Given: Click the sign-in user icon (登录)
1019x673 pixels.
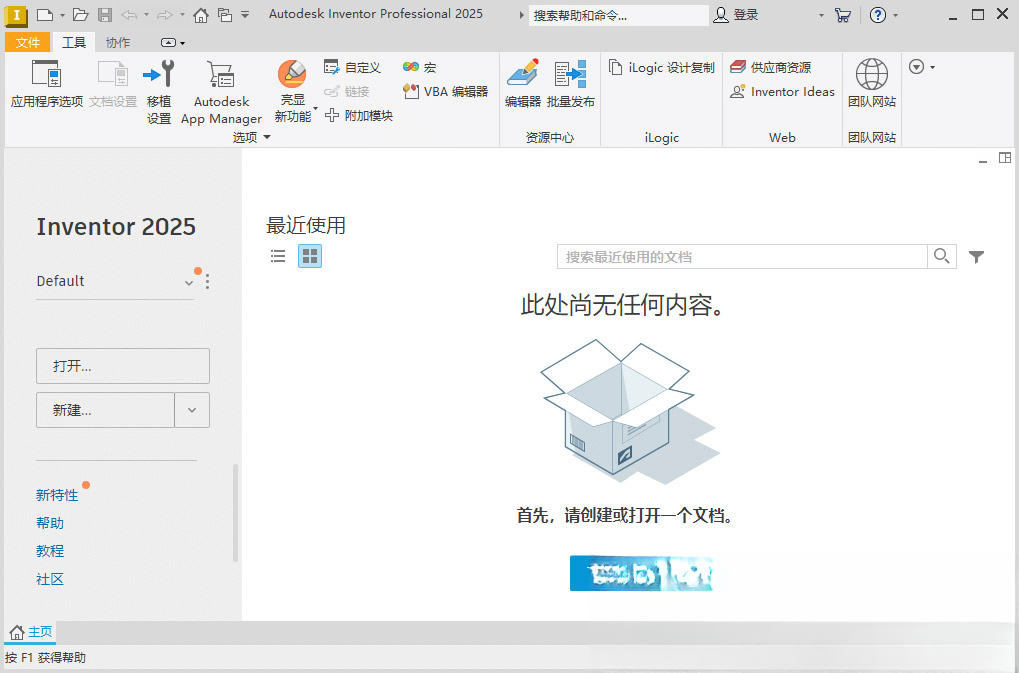Looking at the screenshot, I should pyautogui.click(x=721, y=15).
